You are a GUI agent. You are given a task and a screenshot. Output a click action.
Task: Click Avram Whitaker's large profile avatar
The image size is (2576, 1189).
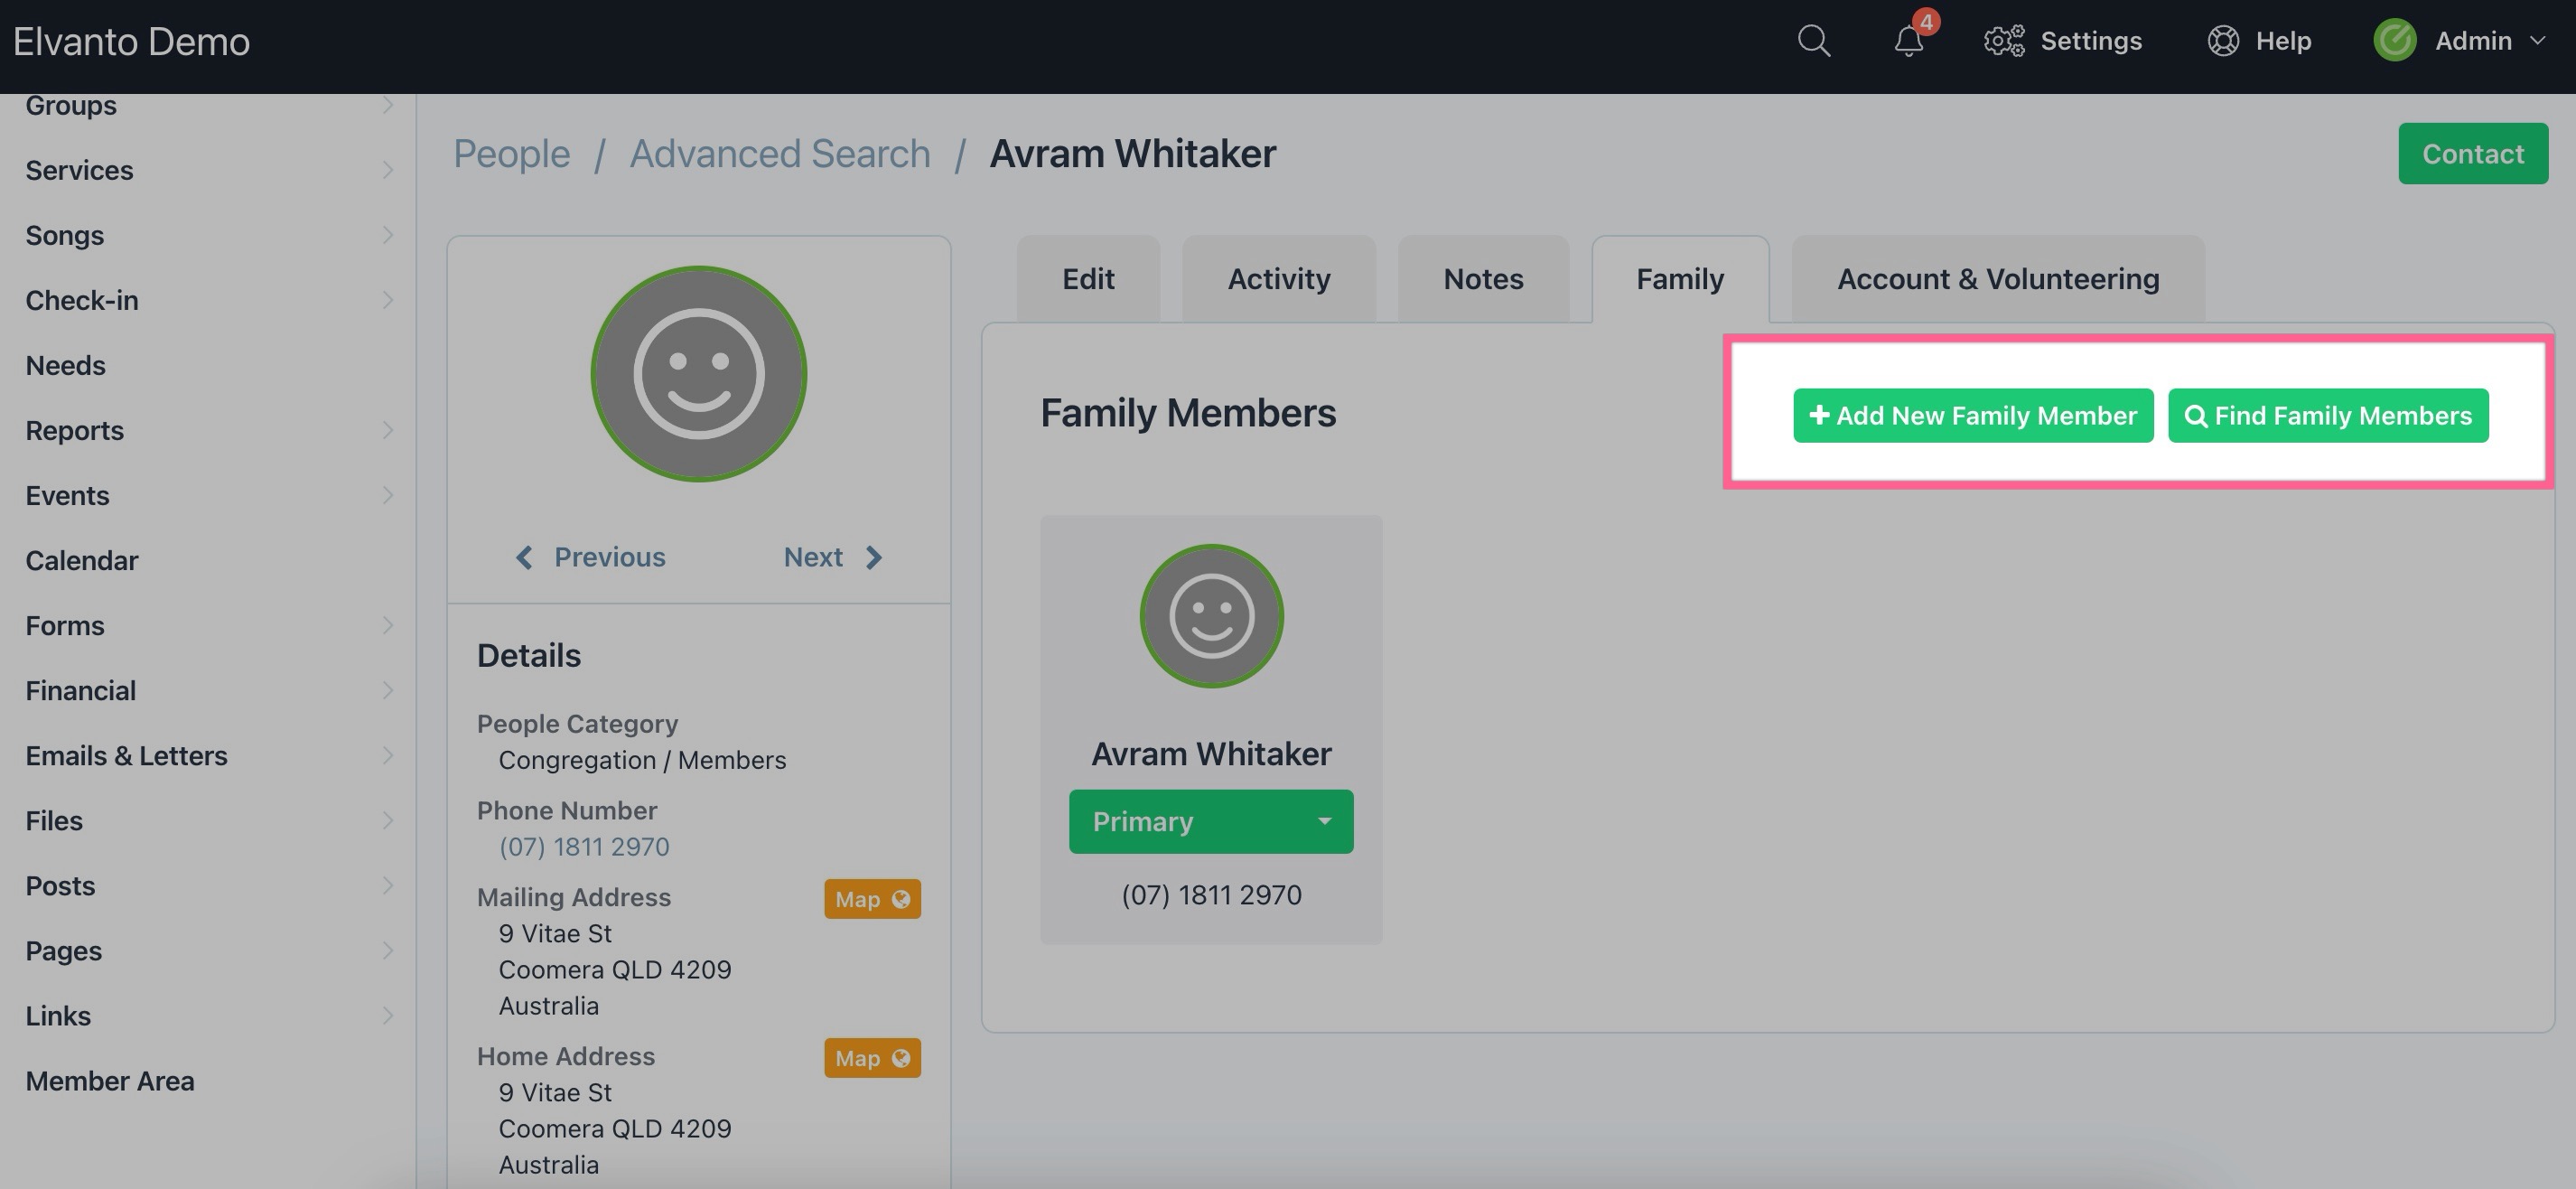point(698,374)
